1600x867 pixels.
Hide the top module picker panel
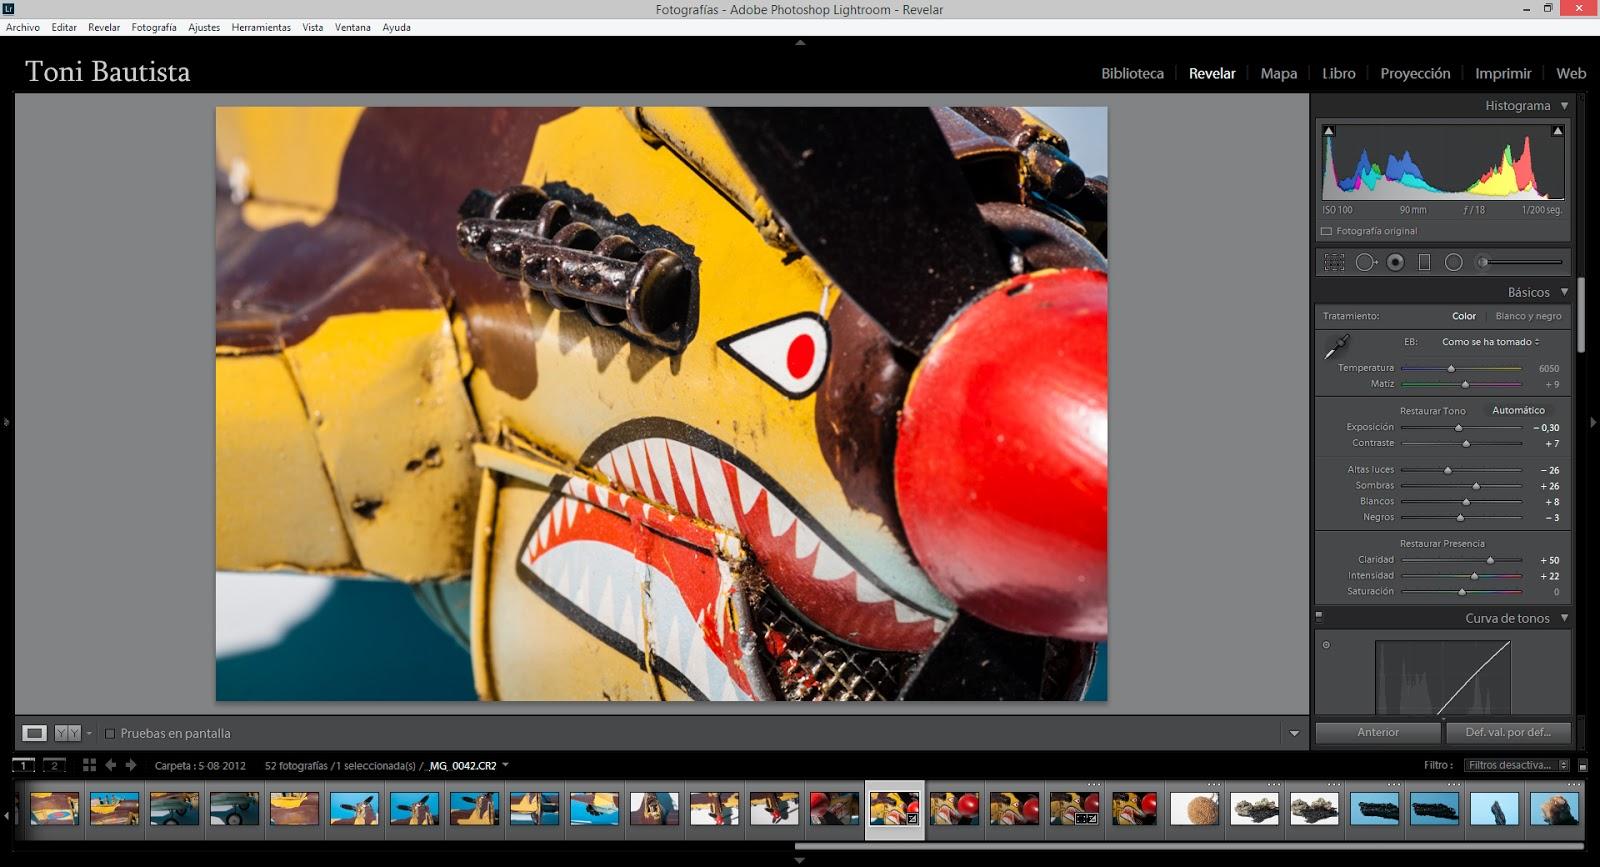coord(800,43)
